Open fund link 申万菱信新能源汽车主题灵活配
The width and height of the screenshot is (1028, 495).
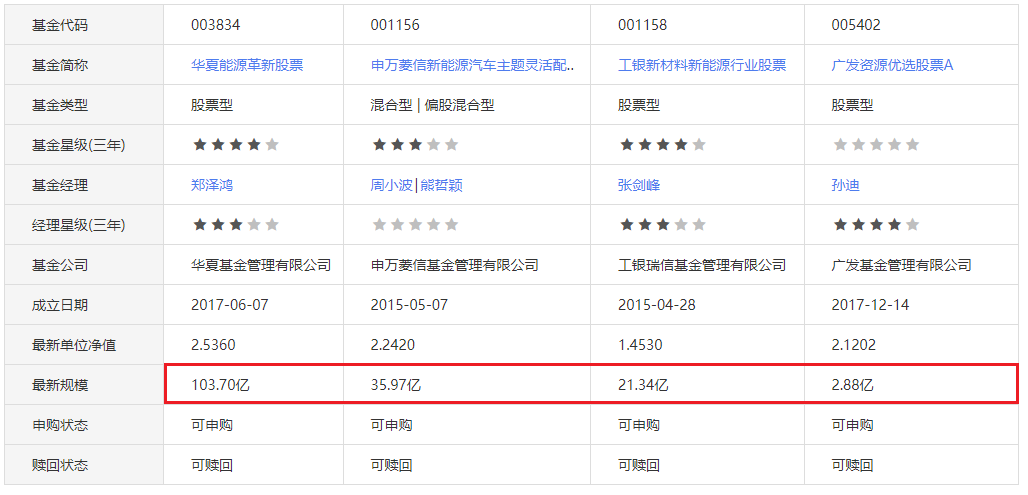472,65
